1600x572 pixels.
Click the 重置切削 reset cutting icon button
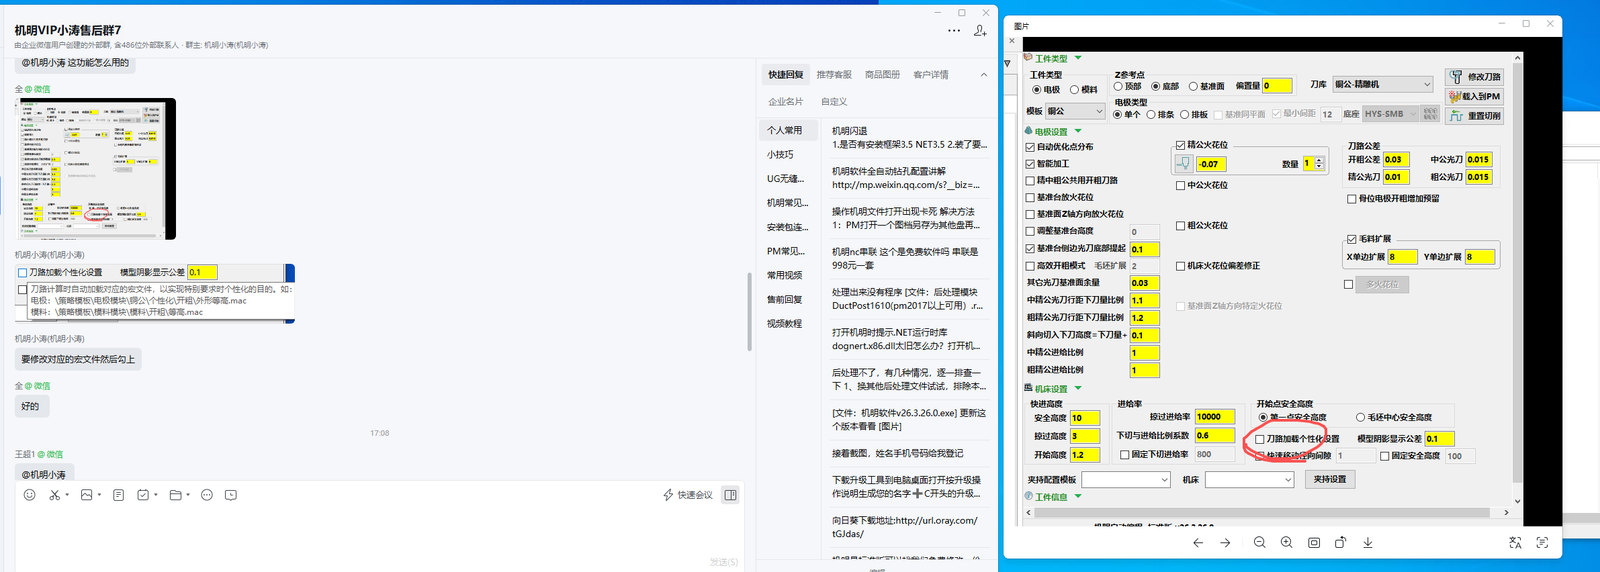[x=1474, y=115]
